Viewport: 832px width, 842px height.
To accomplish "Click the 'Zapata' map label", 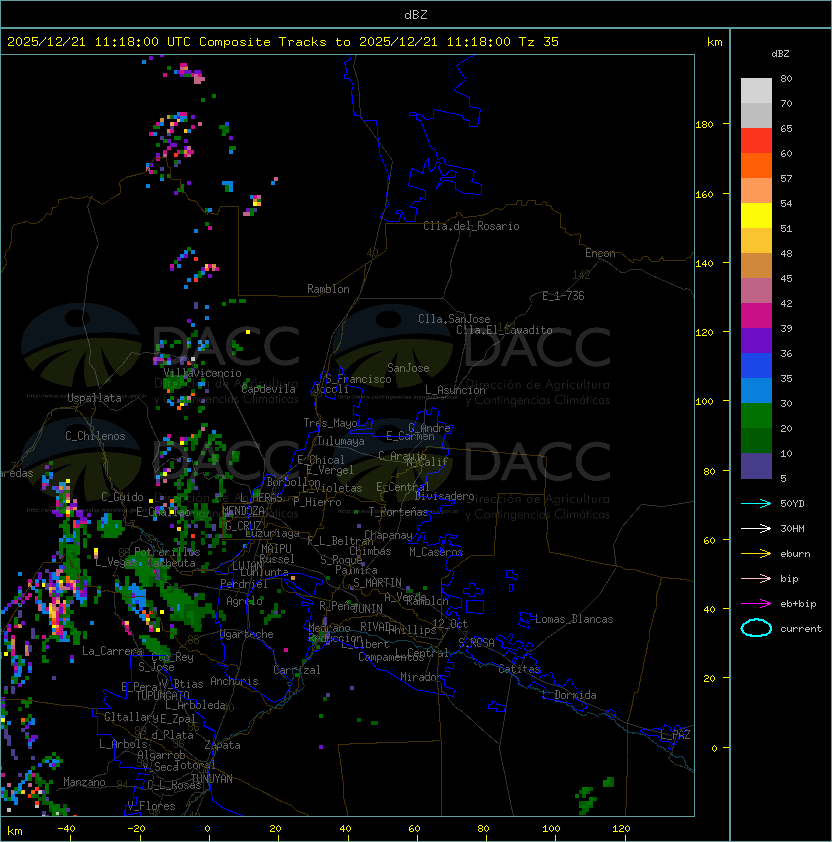I will (x=222, y=745).
